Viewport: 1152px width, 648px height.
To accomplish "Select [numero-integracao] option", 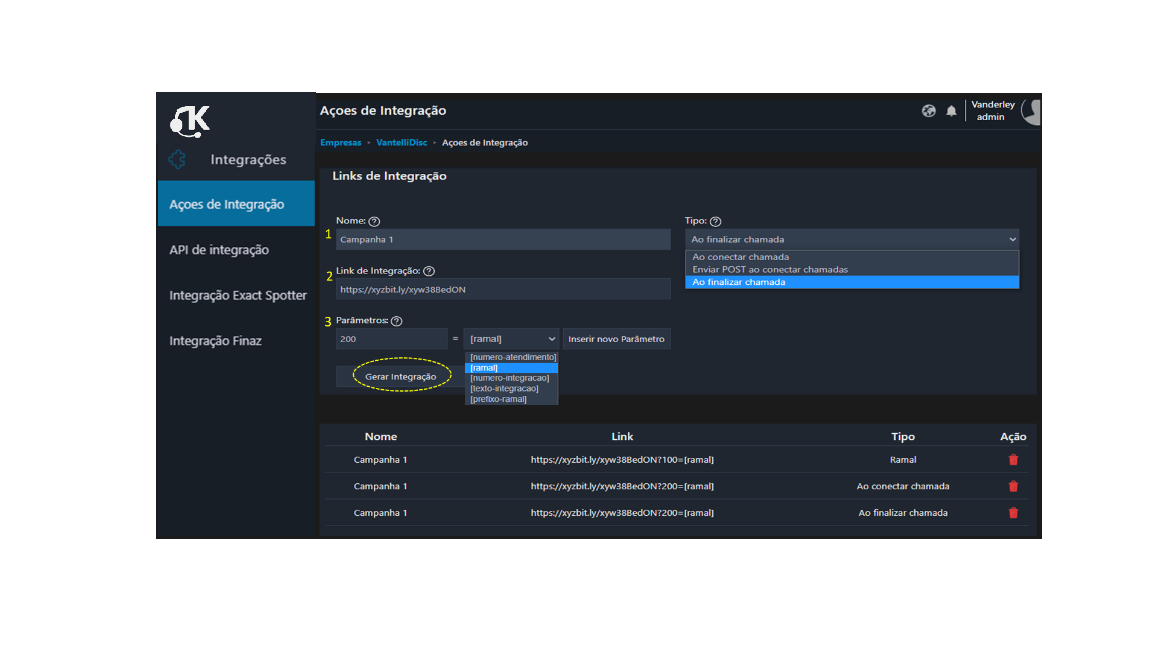I will [x=511, y=378].
